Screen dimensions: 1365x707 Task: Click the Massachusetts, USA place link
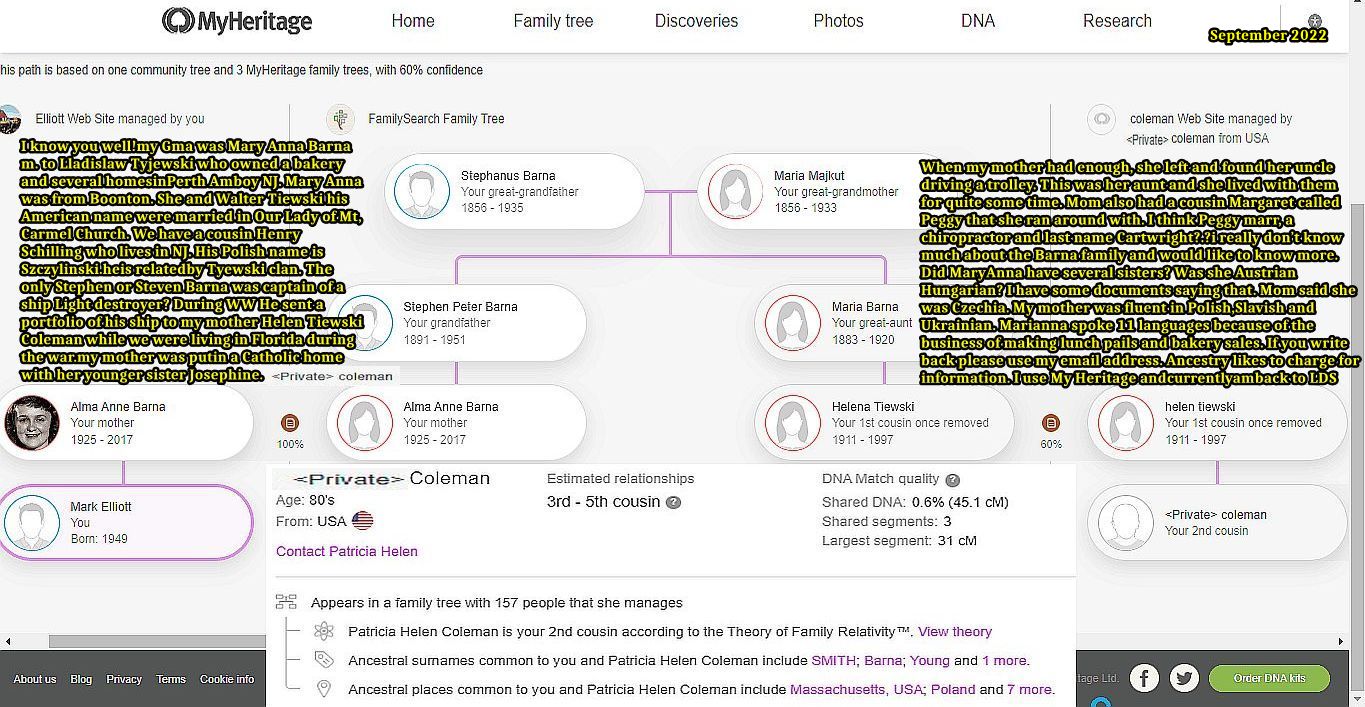click(856, 690)
